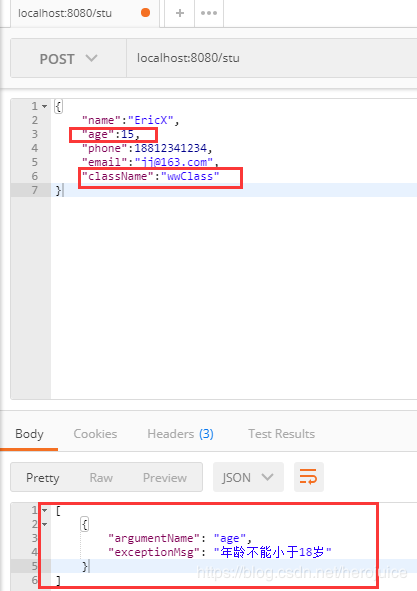Click "argumentName": "age" in response
The width and height of the screenshot is (417, 591).
180,538
